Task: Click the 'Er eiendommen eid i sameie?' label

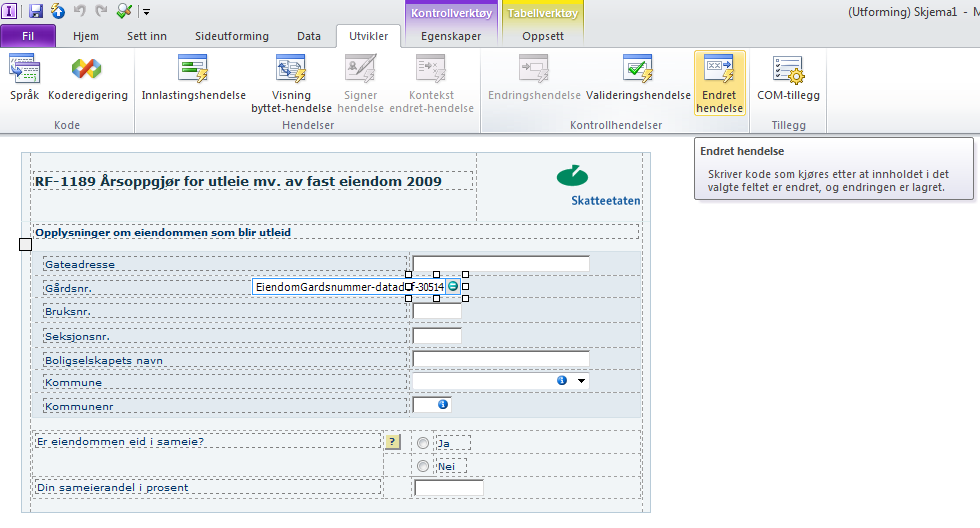Action: (x=120, y=441)
